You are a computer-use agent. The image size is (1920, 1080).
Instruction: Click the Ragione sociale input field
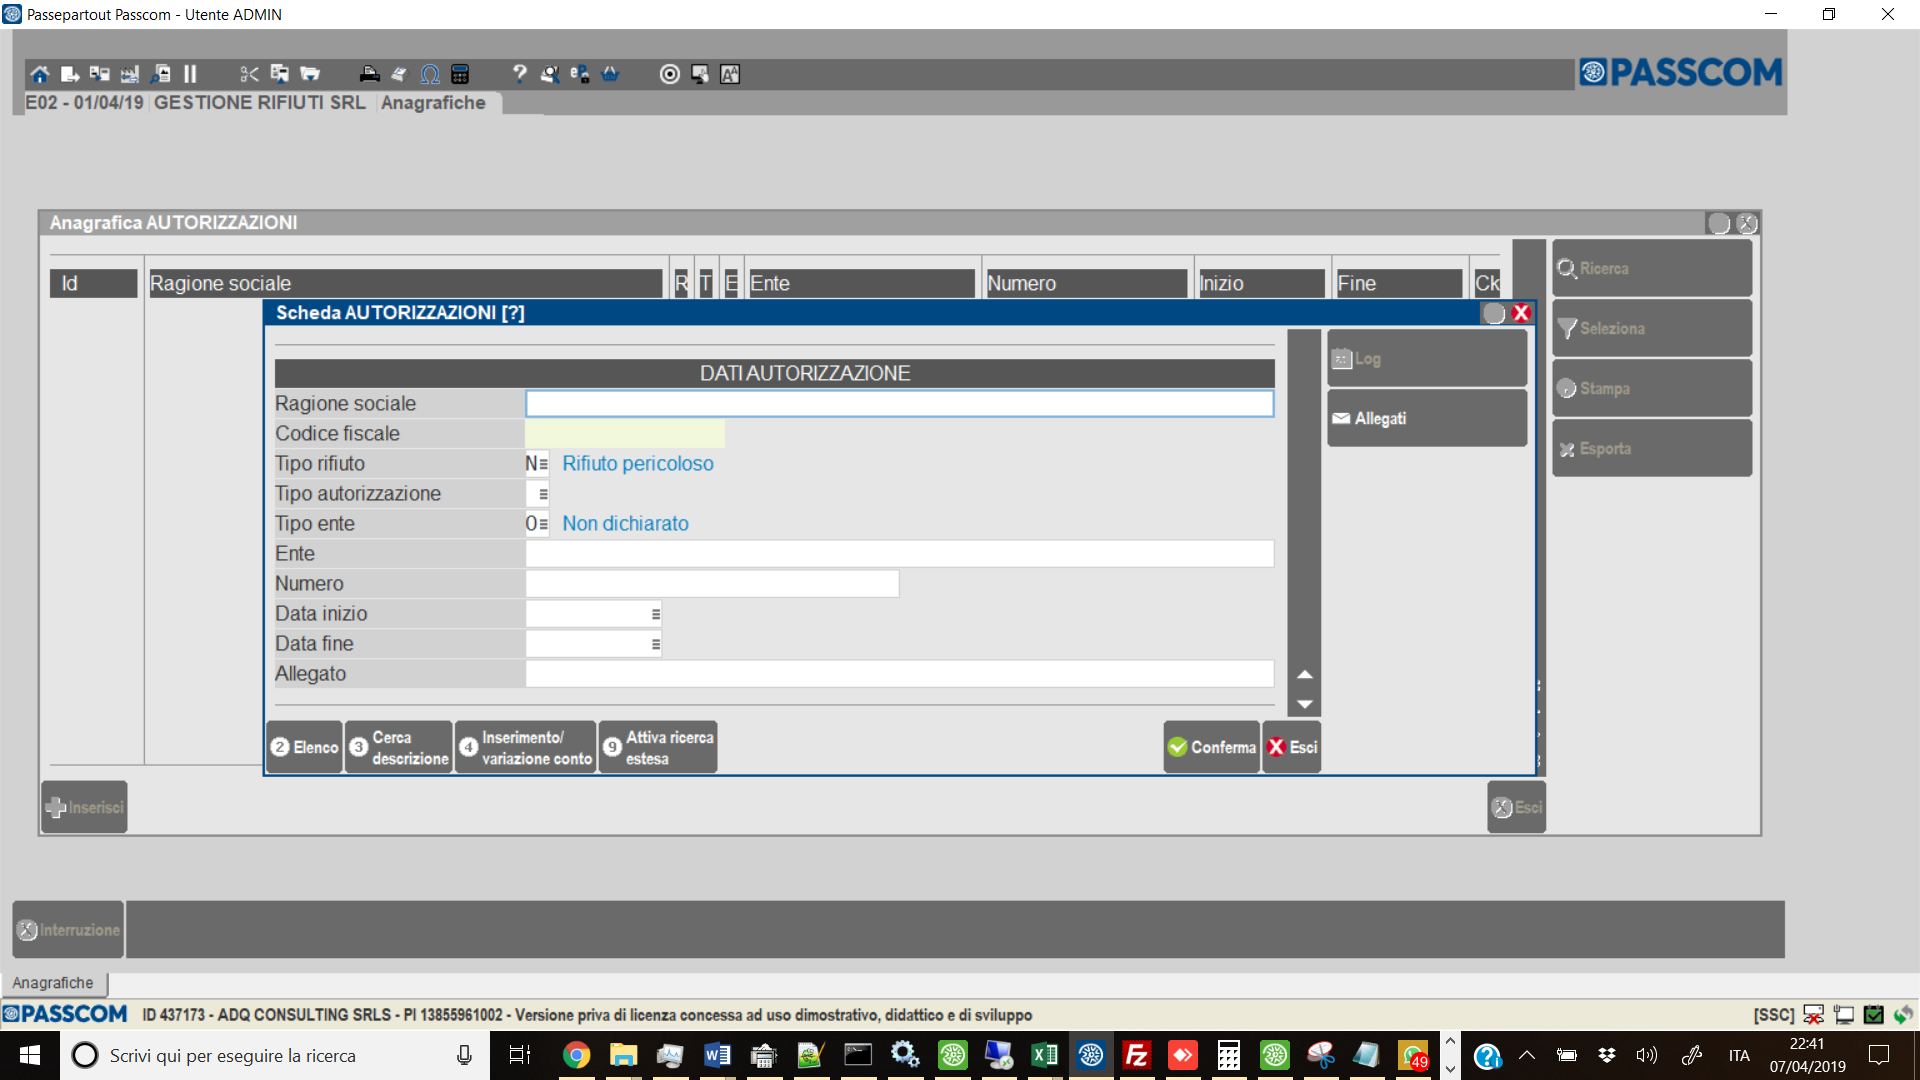(x=898, y=404)
